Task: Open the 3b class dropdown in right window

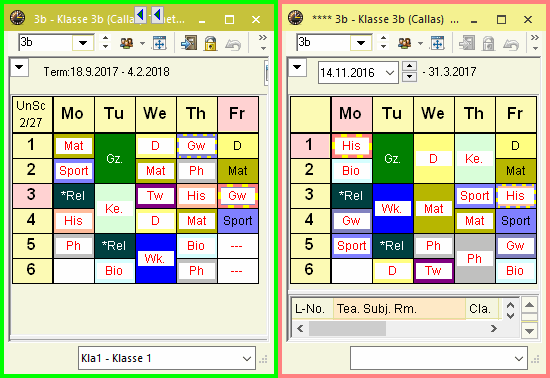Action: tap(361, 43)
